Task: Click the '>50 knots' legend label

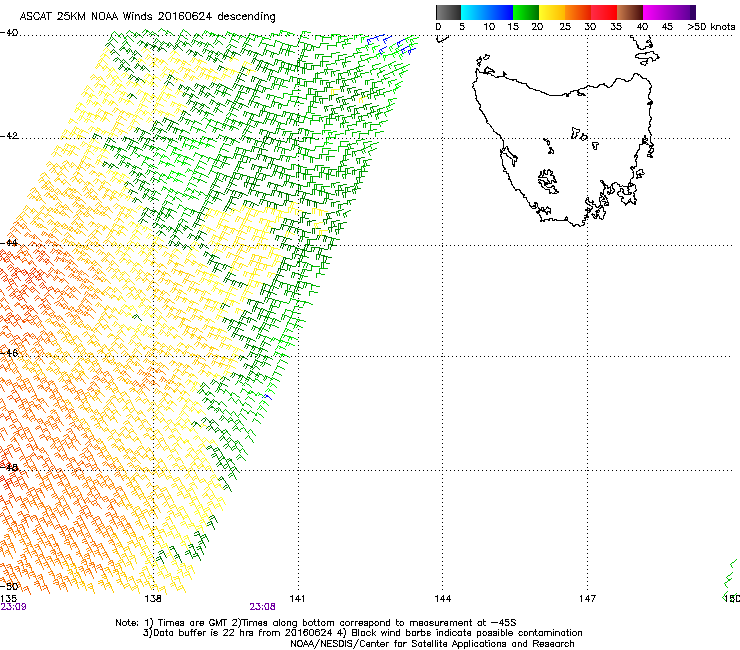Action: click(711, 26)
